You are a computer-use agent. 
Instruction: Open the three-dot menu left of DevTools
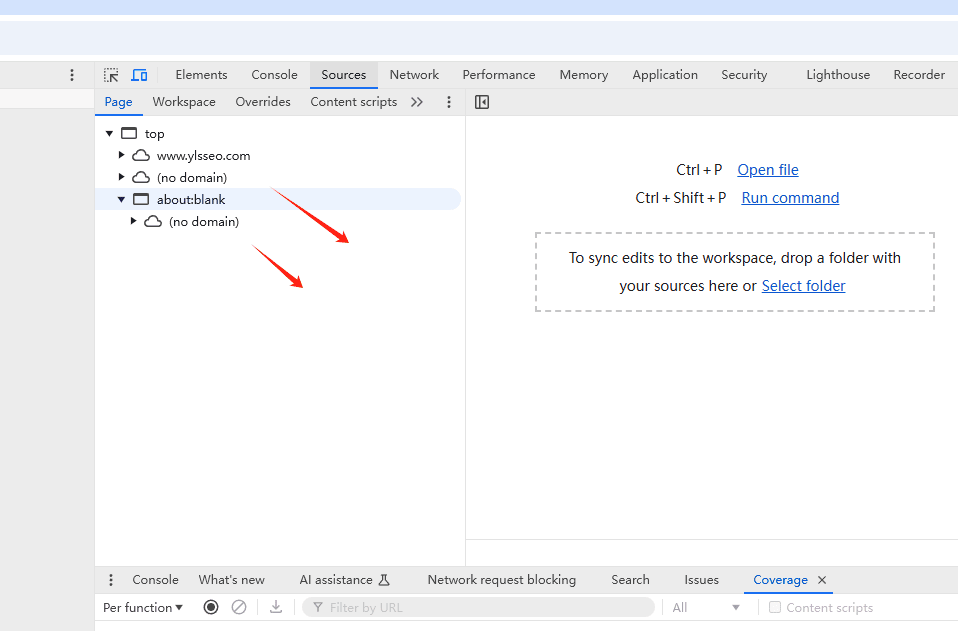point(72,75)
